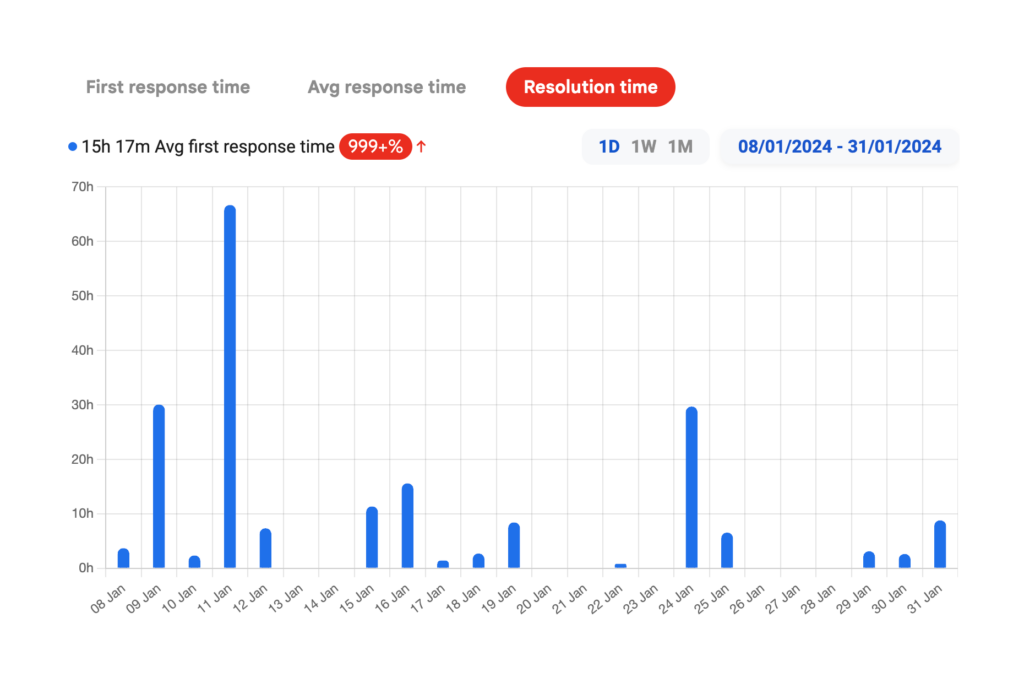Select the 1W interval option
This screenshot has width=1024, height=683.
(643, 146)
